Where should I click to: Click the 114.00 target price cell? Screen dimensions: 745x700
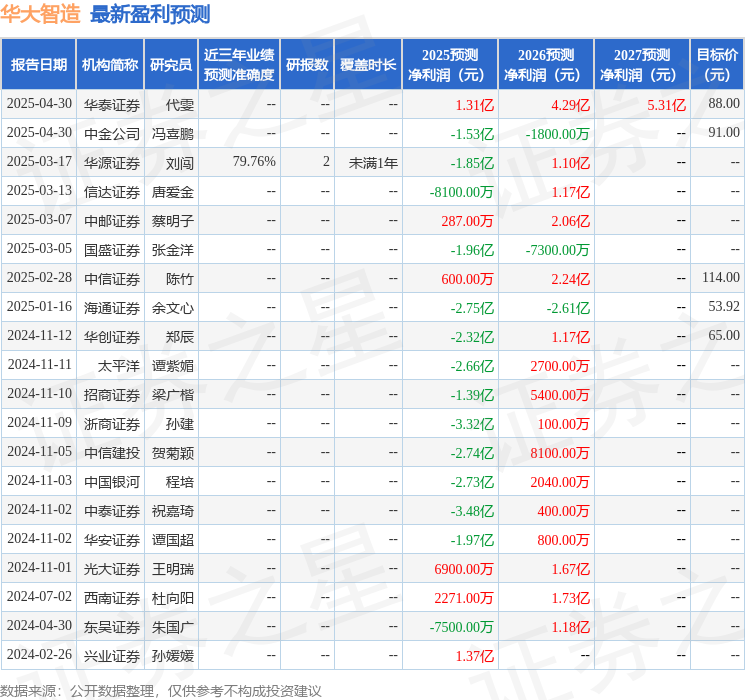(x=720, y=278)
